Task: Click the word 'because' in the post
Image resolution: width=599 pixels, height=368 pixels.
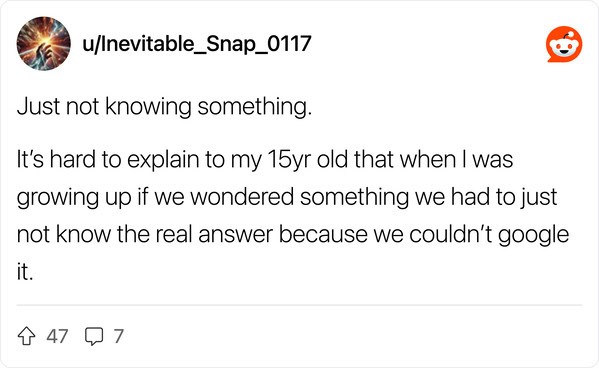Action: tap(323, 235)
